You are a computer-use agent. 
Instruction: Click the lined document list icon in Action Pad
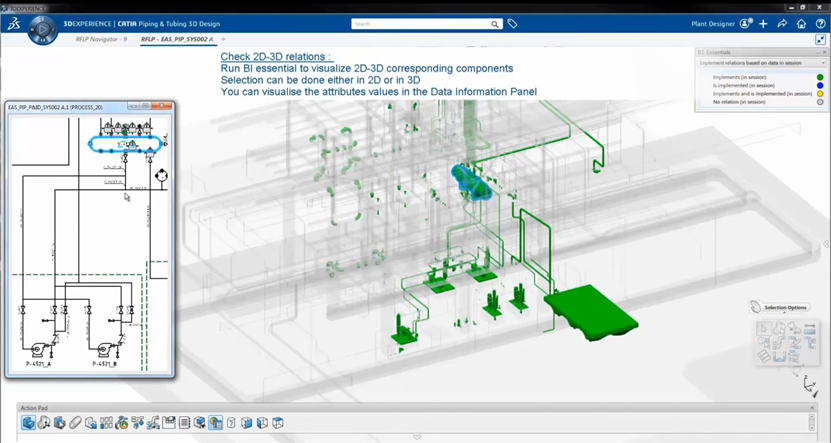[184, 422]
